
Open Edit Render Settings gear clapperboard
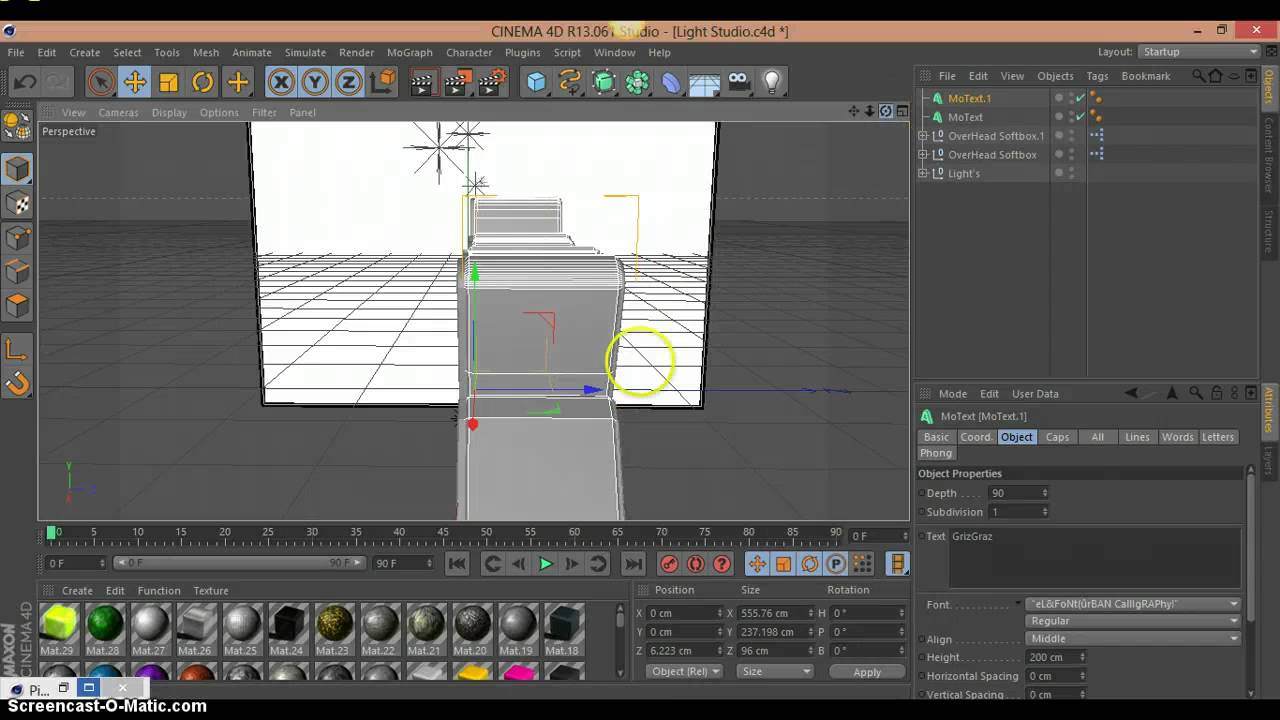(x=491, y=82)
